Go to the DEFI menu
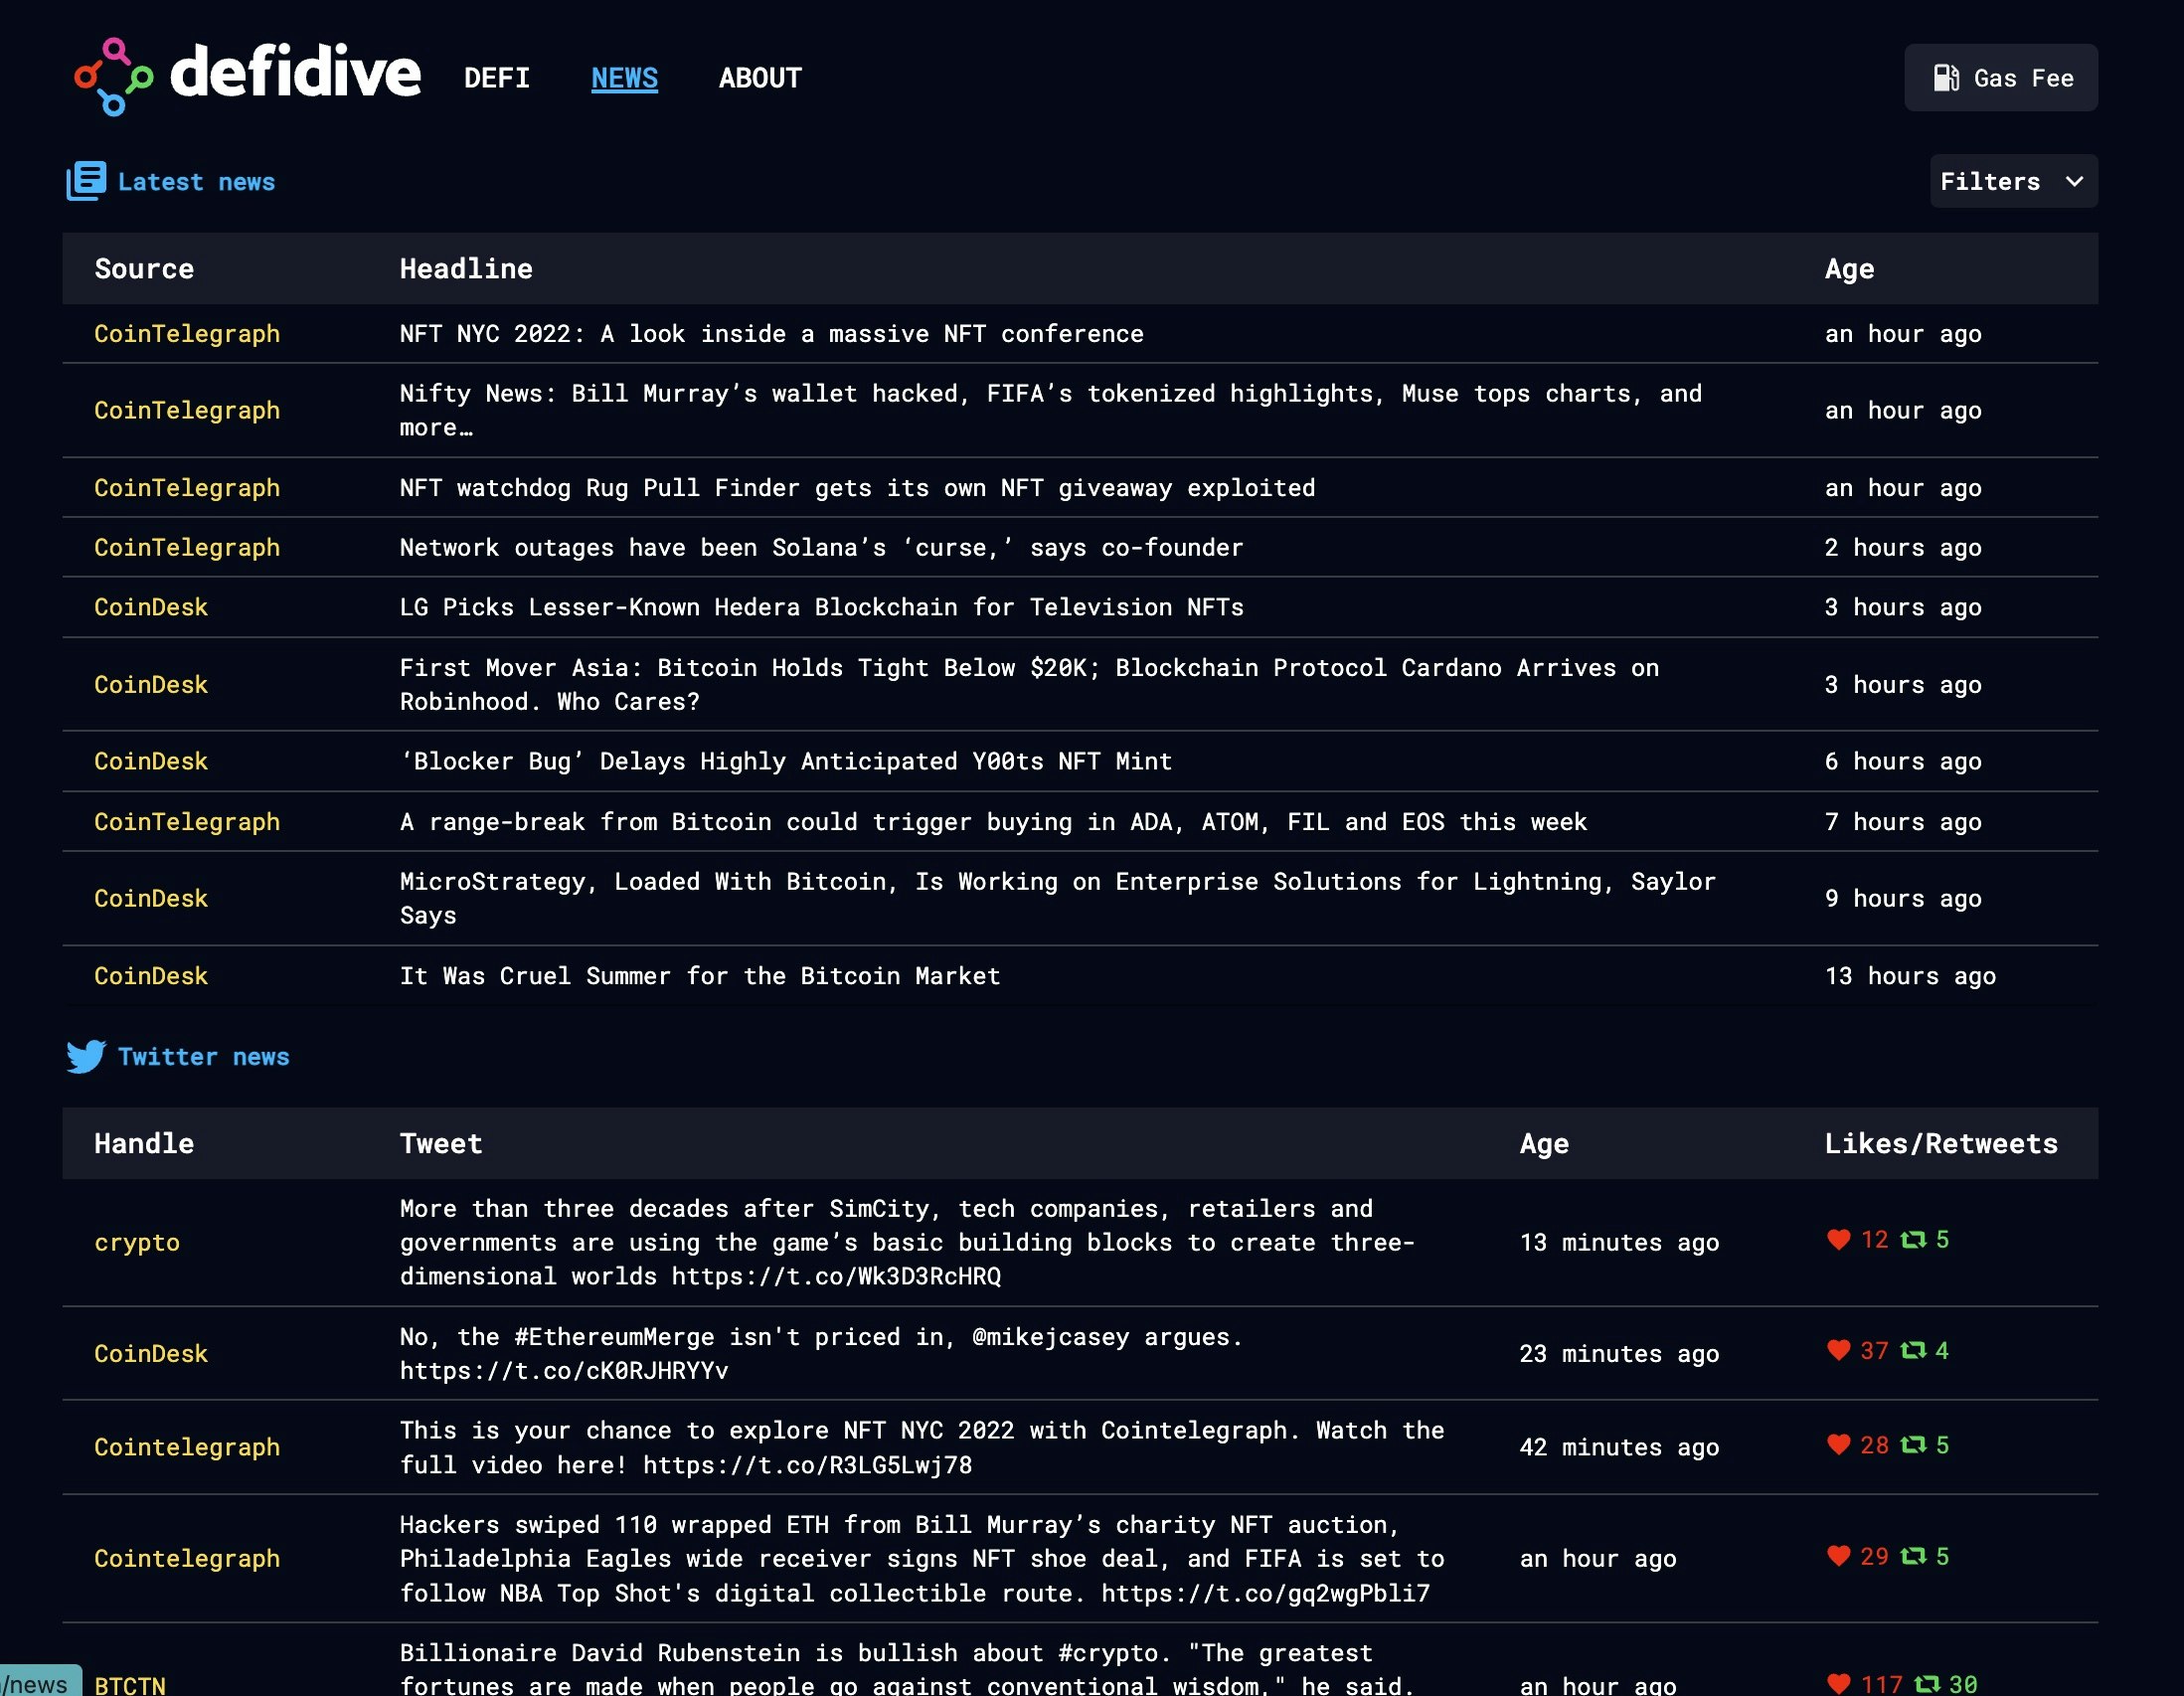 click(x=497, y=78)
